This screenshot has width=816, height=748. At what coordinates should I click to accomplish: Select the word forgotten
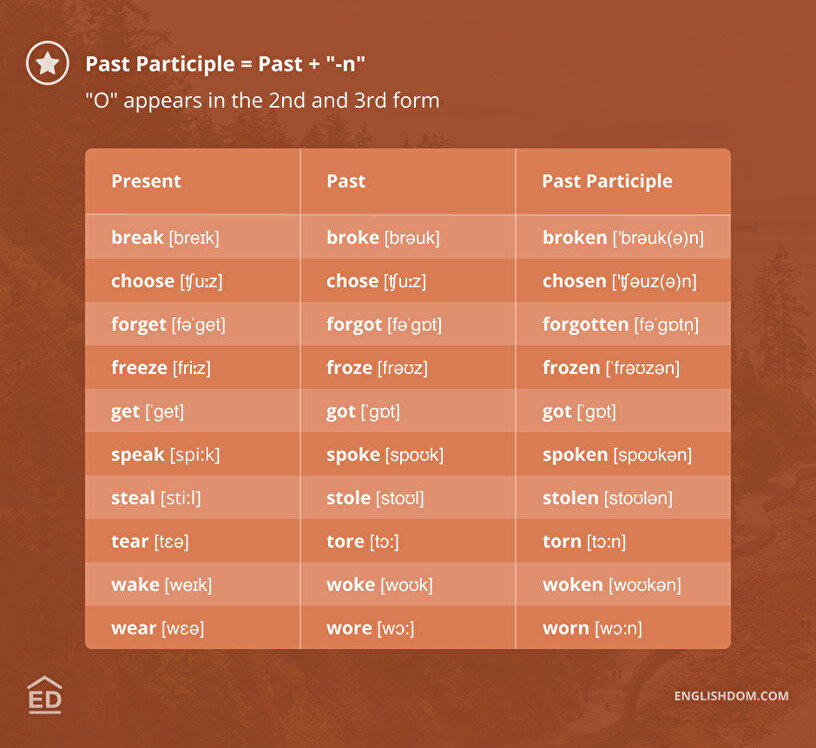pos(585,325)
